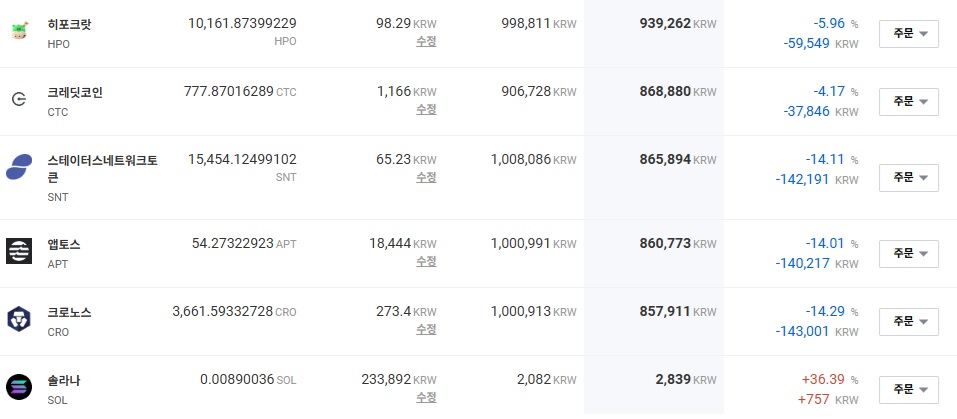Image resolution: width=957 pixels, height=419 pixels.
Task: Select the 히포크랏 coin name text
Action: click(x=70, y=25)
